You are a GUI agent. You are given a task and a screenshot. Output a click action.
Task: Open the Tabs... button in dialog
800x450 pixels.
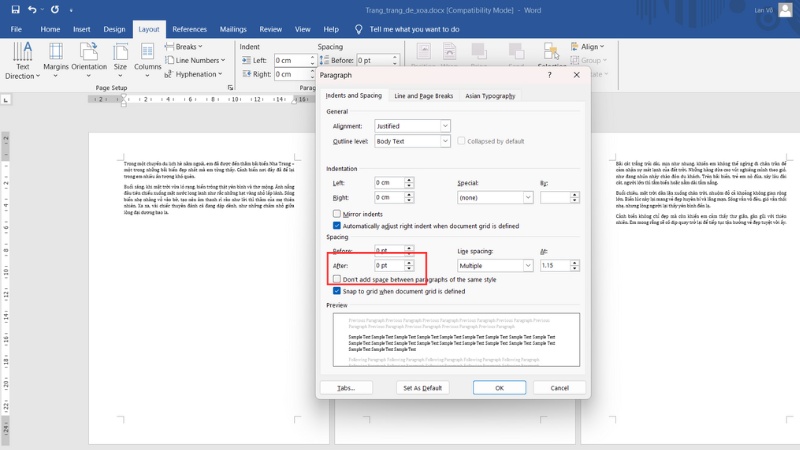(346, 387)
